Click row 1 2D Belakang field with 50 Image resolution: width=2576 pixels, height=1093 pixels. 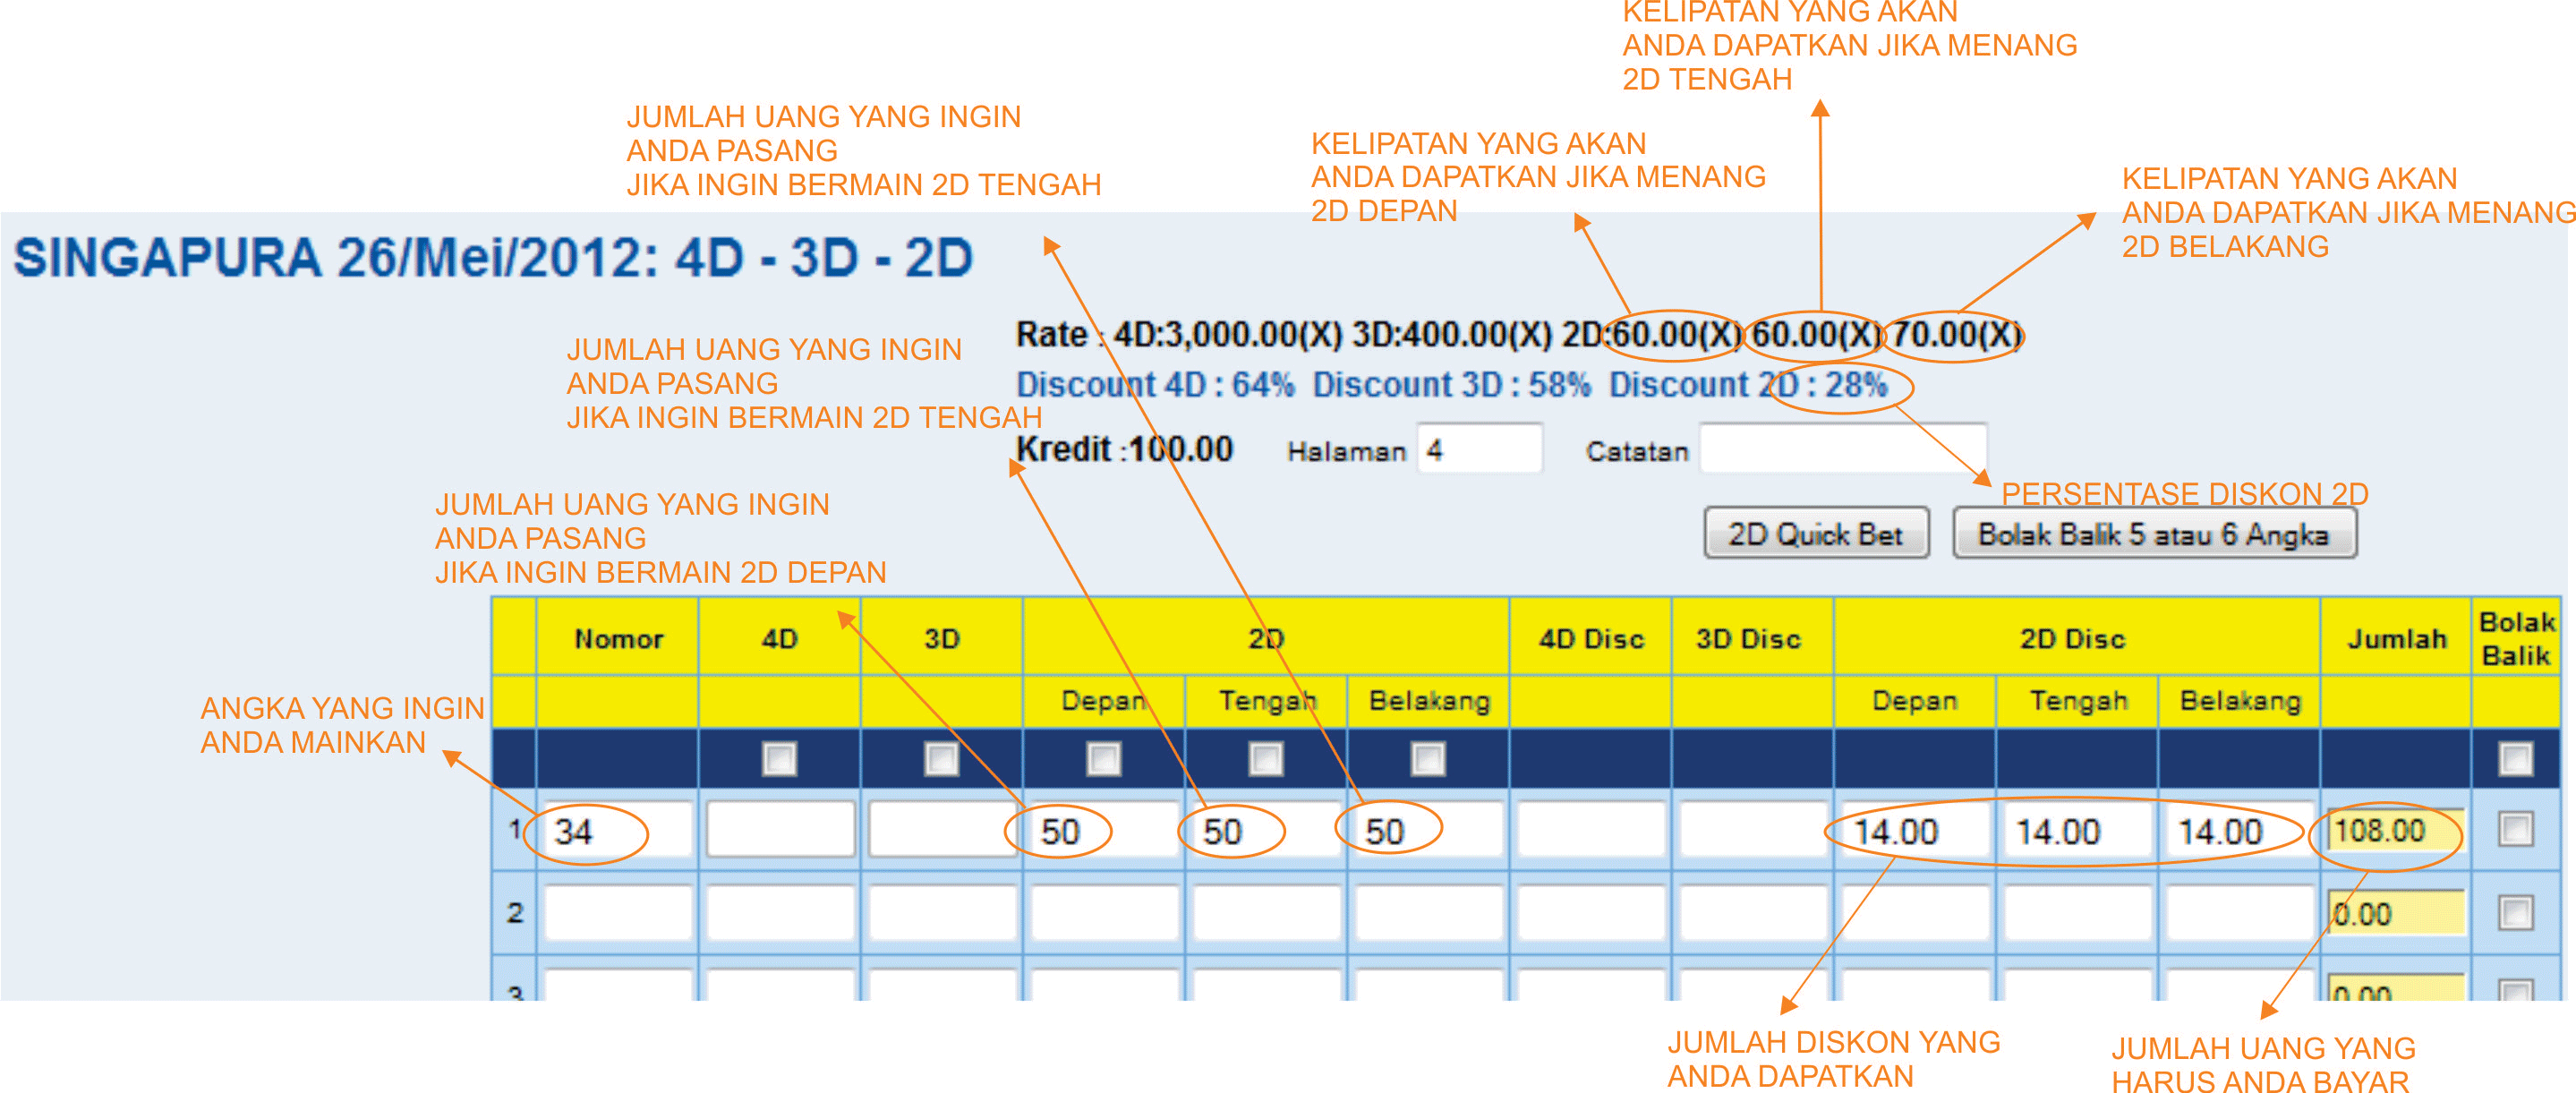pos(1428,830)
